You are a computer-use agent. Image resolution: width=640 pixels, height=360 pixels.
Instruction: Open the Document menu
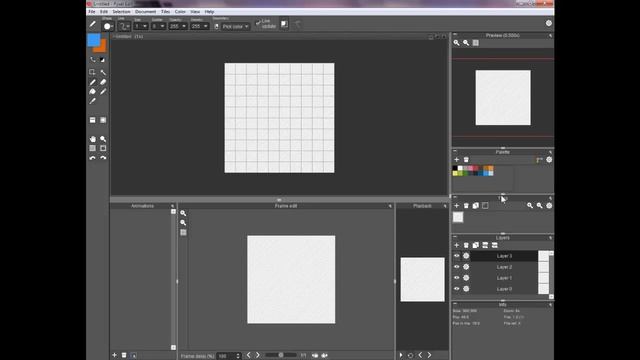click(145, 12)
